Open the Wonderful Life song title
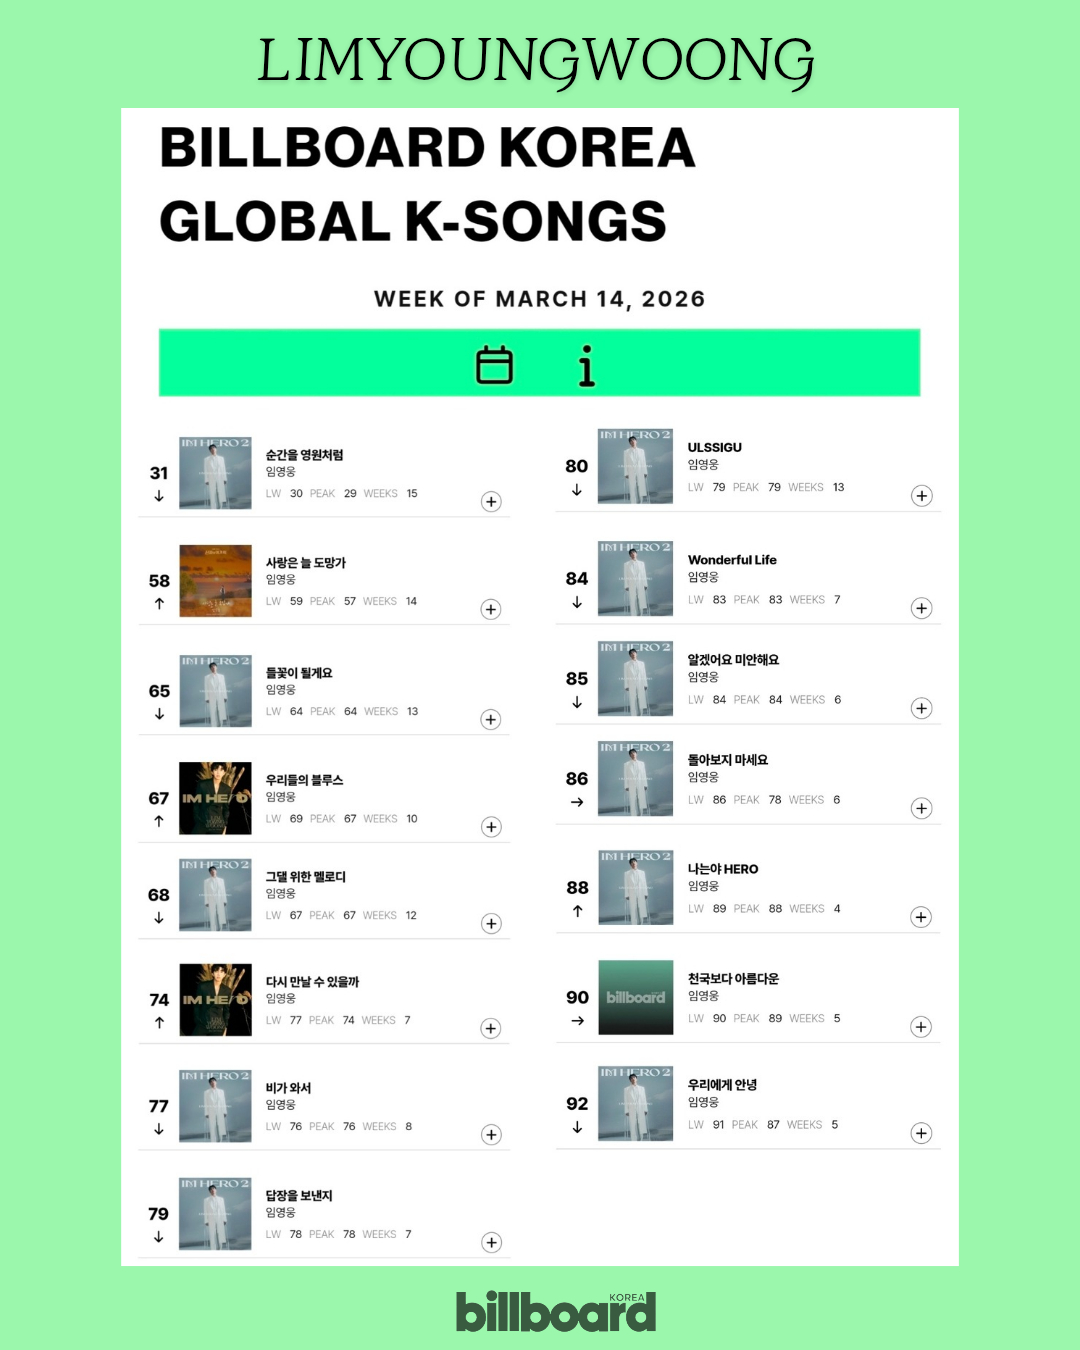 (732, 560)
